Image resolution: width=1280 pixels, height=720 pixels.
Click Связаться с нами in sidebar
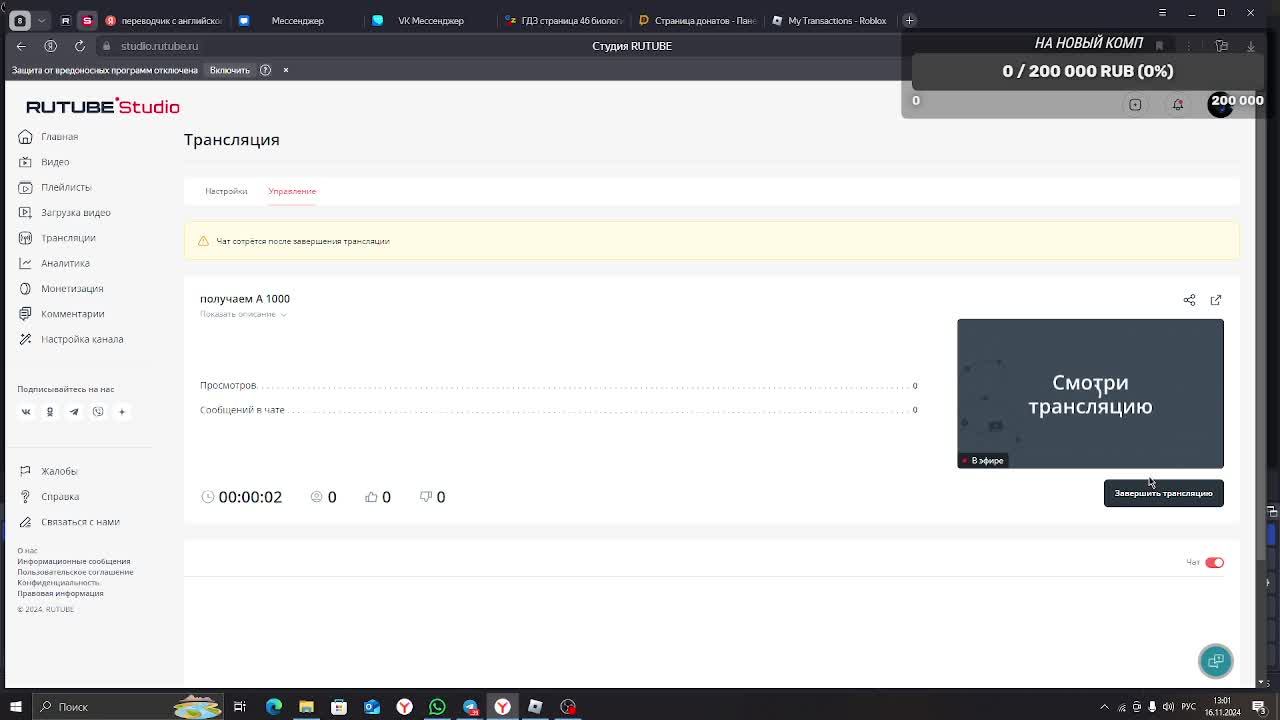click(69, 522)
